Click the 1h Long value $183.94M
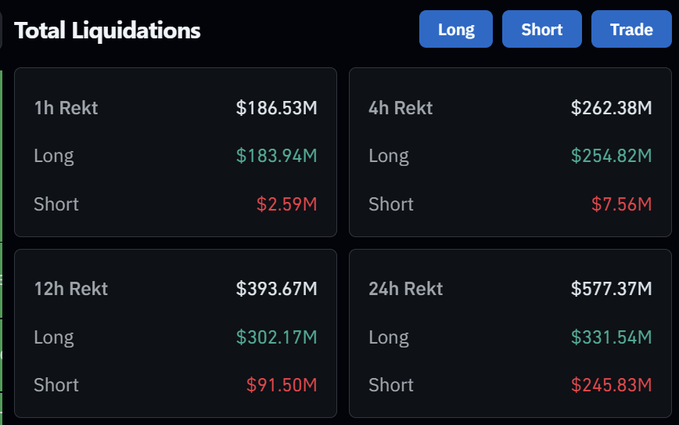Viewport: 679px width, 425px height. (276, 156)
